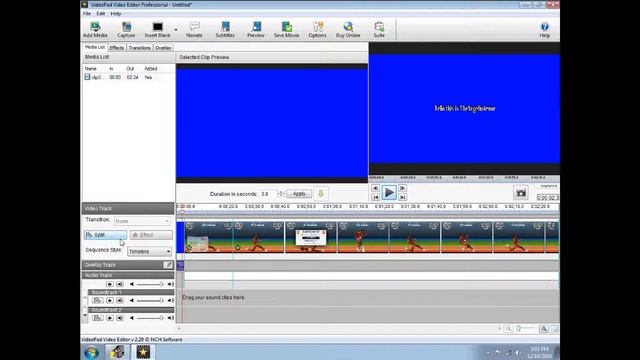Viewport: 640px width, 360px height.
Task: Click the Buy Online icon
Action: (x=348, y=30)
